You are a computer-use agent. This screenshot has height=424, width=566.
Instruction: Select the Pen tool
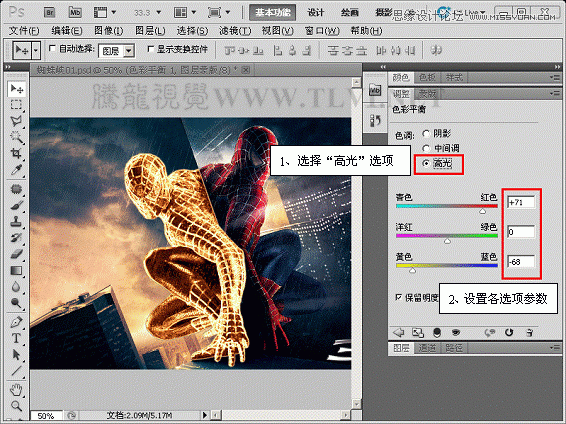pos(16,322)
